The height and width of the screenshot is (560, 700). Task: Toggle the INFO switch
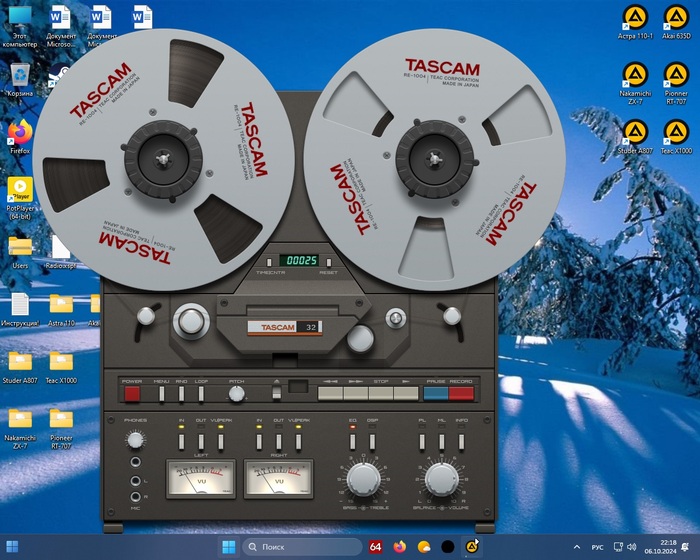coord(461,440)
